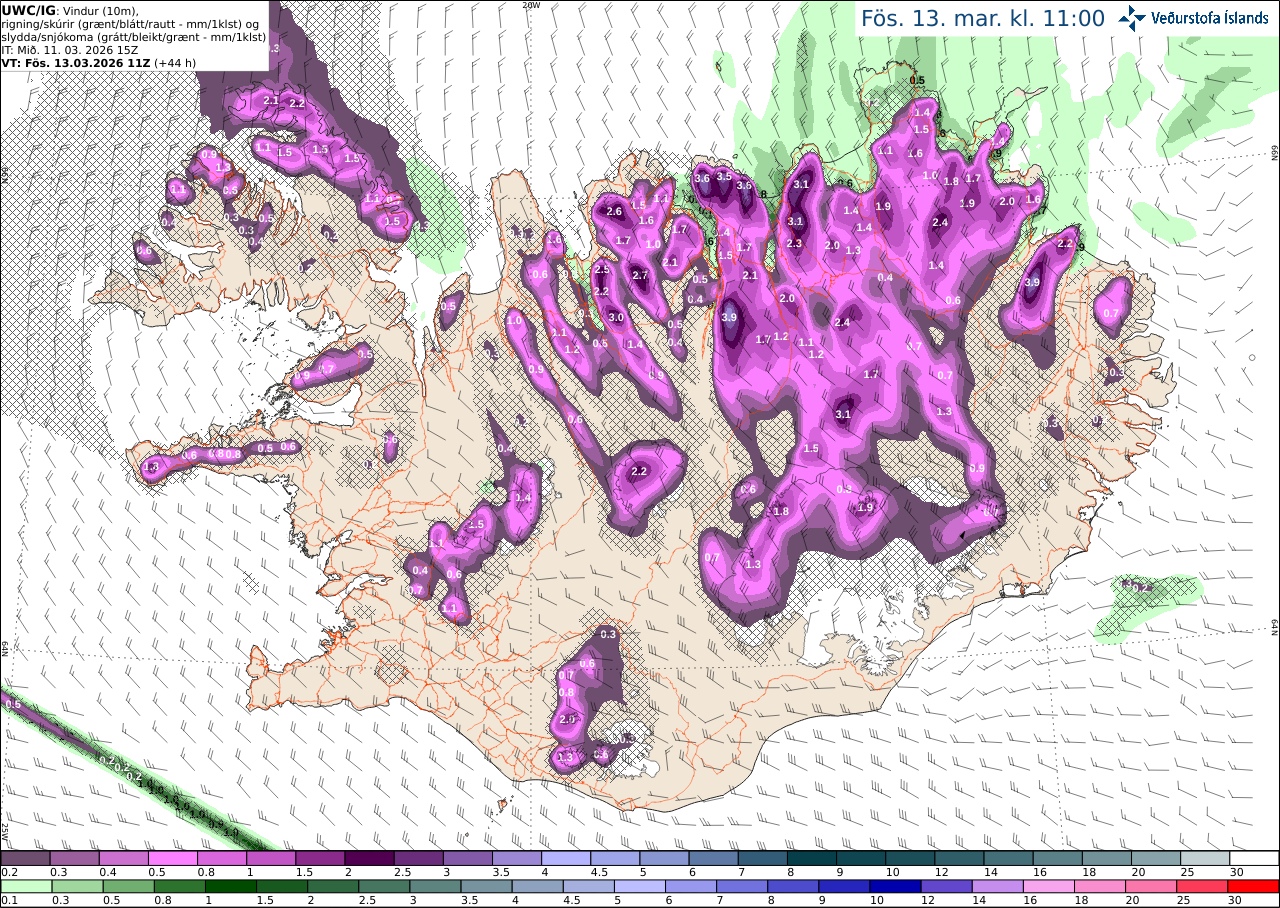Click the slydda/snjókoma legend description line
Image resolution: width=1280 pixels, height=908 pixels.
coord(133,36)
